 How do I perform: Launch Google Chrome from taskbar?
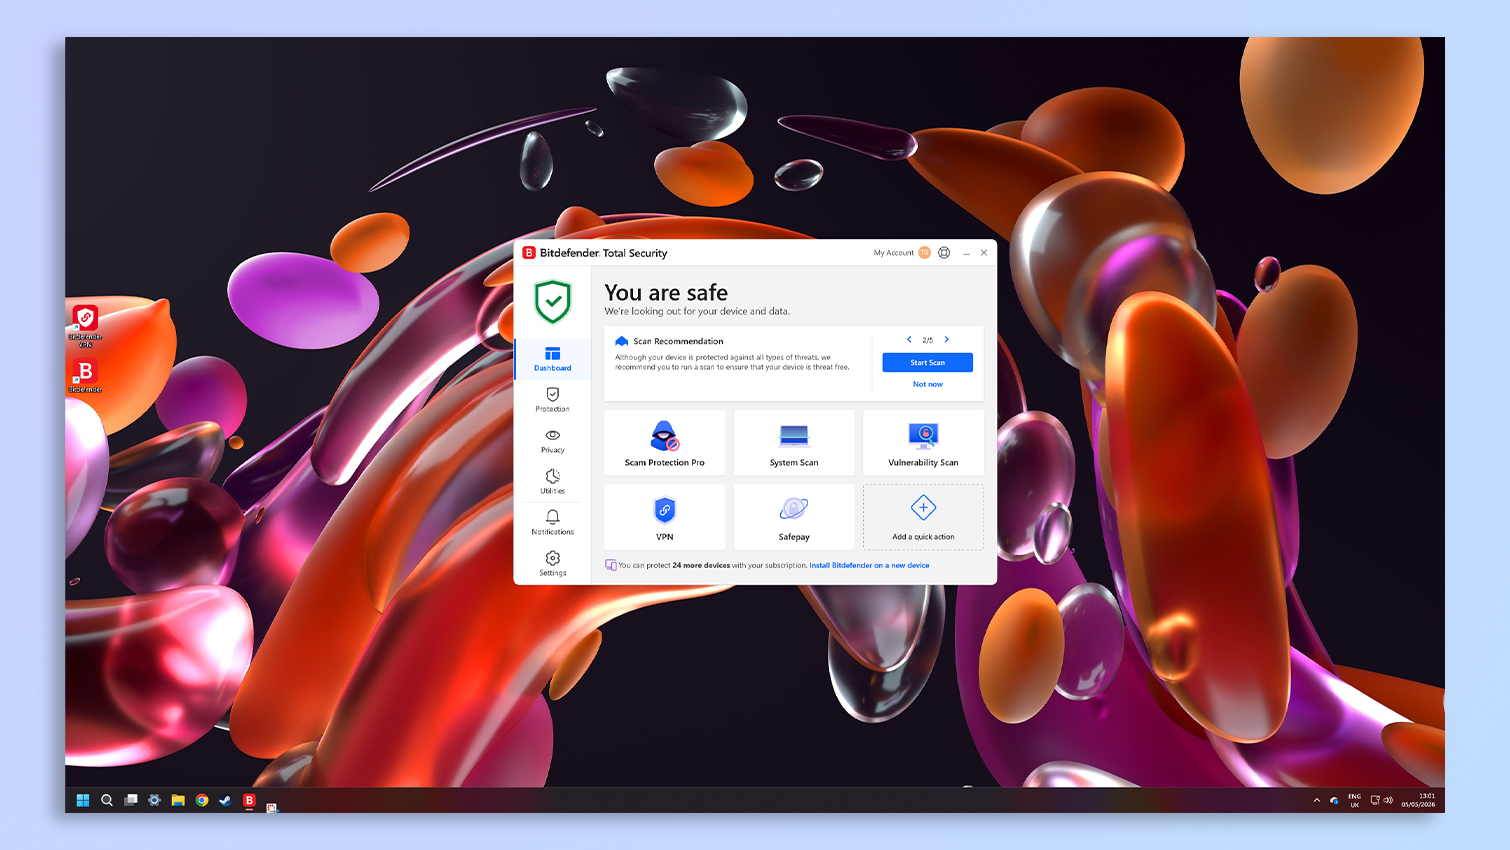click(x=202, y=800)
